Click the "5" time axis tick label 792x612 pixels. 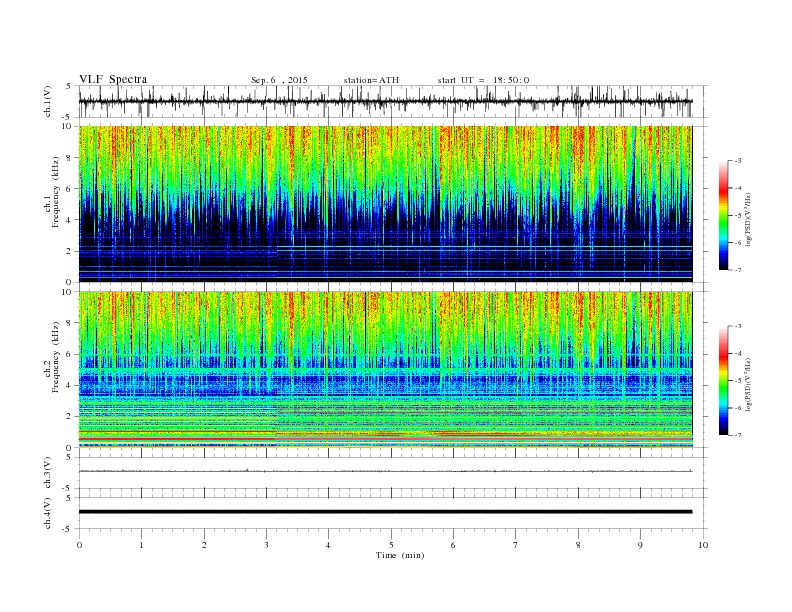[391, 545]
